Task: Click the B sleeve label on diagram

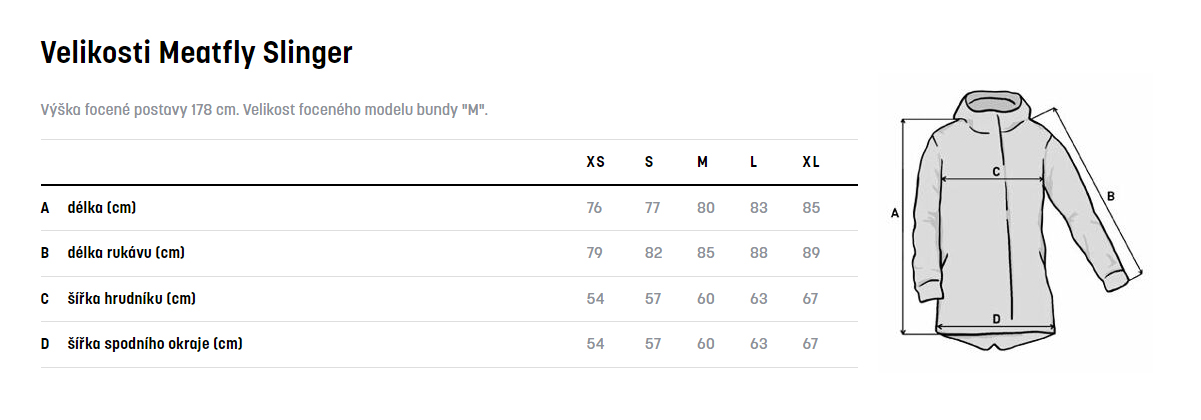Action: pyautogui.click(x=1111, y=196)
